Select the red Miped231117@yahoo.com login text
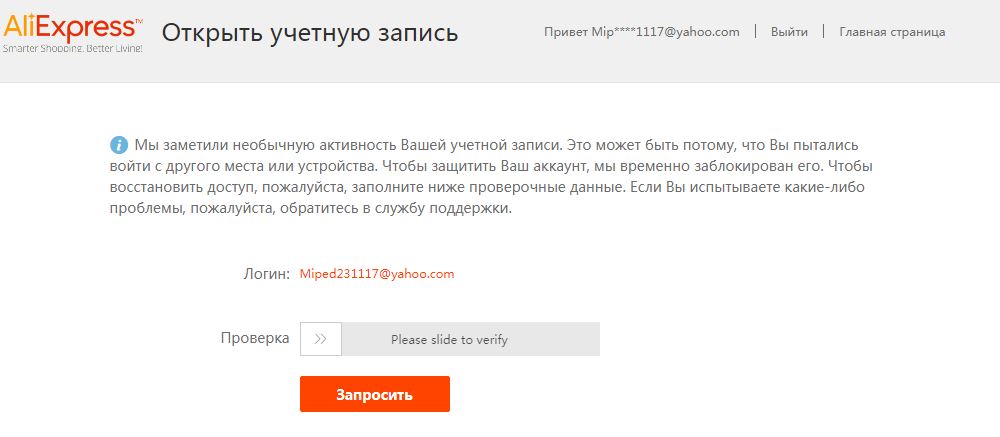 coord(377,273)
